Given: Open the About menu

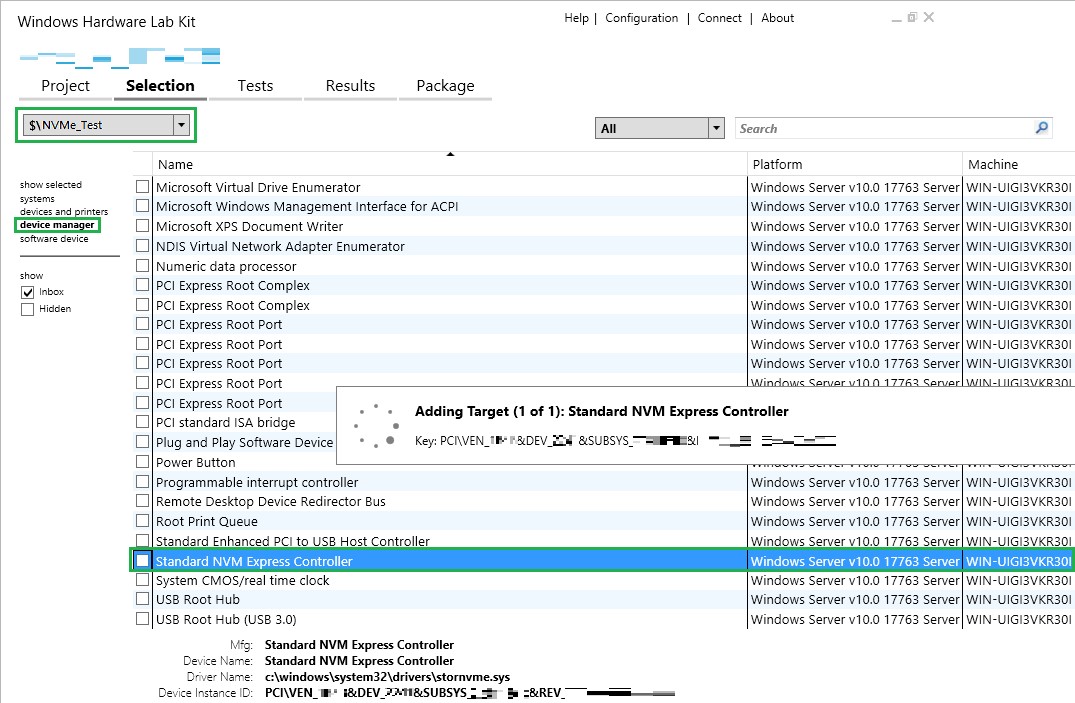Looking at the screenshot, I should tap(777, 18).
